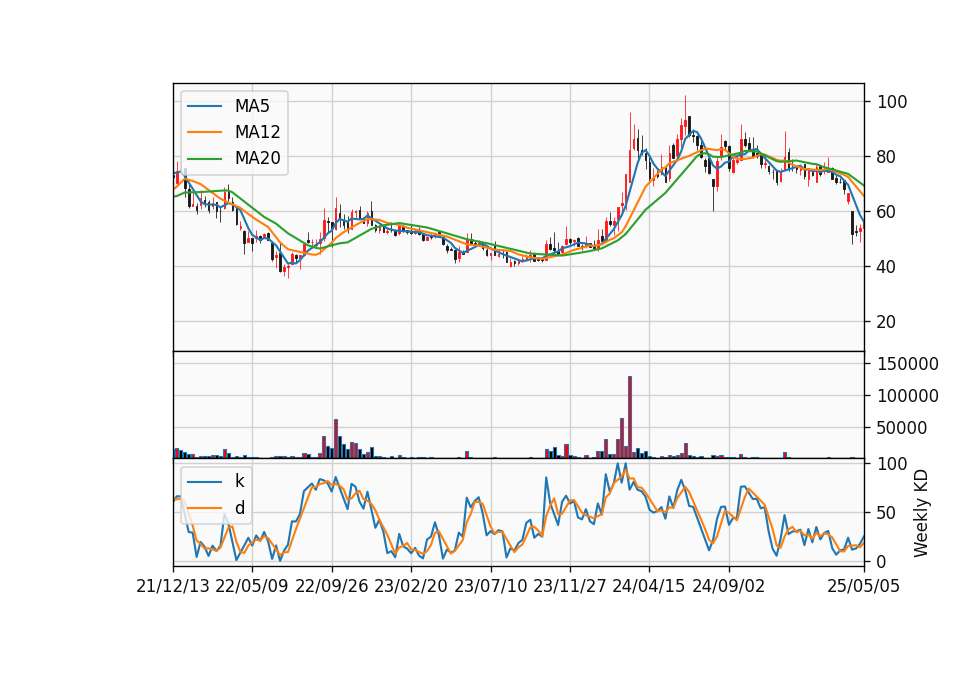The image size is (960, 690).
Task: Click the 23/02/20 date tick label
Action: coord(411,586)
